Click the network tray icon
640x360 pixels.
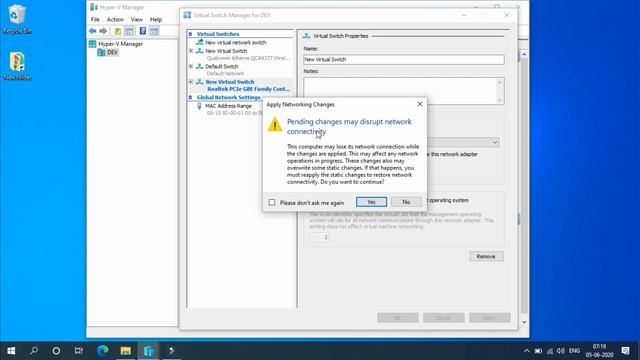(x=550, y=351)
